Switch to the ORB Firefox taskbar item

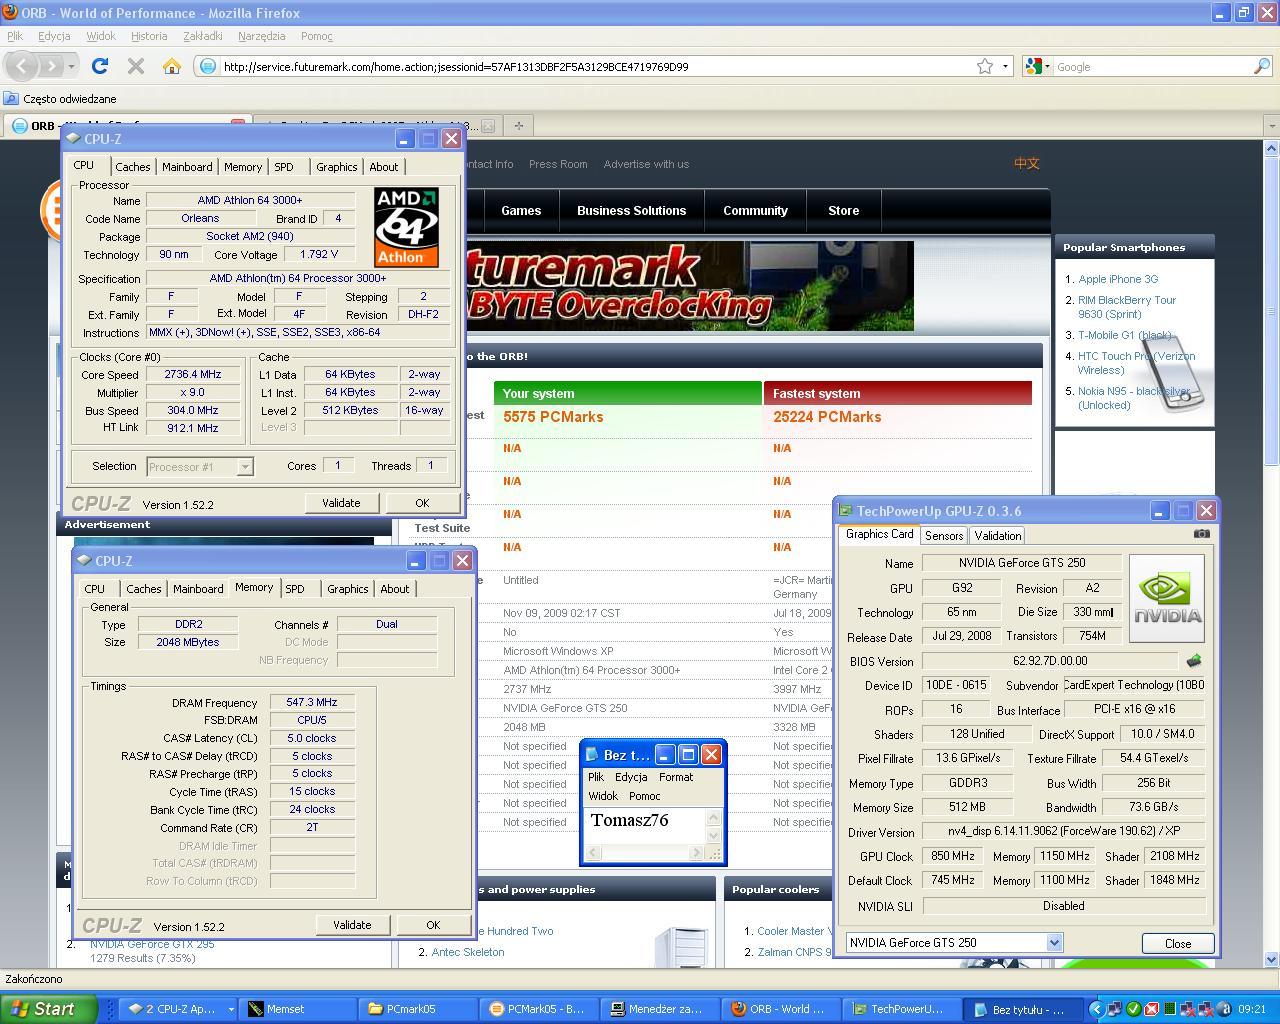(x=780, y=1009)
